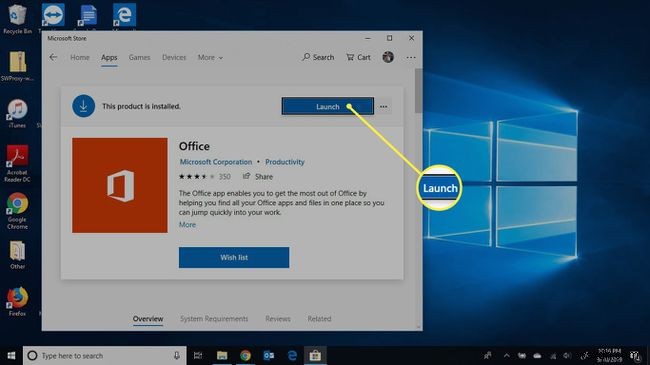
Task: Open Task View from the taskbar
Action: point(198,355)
